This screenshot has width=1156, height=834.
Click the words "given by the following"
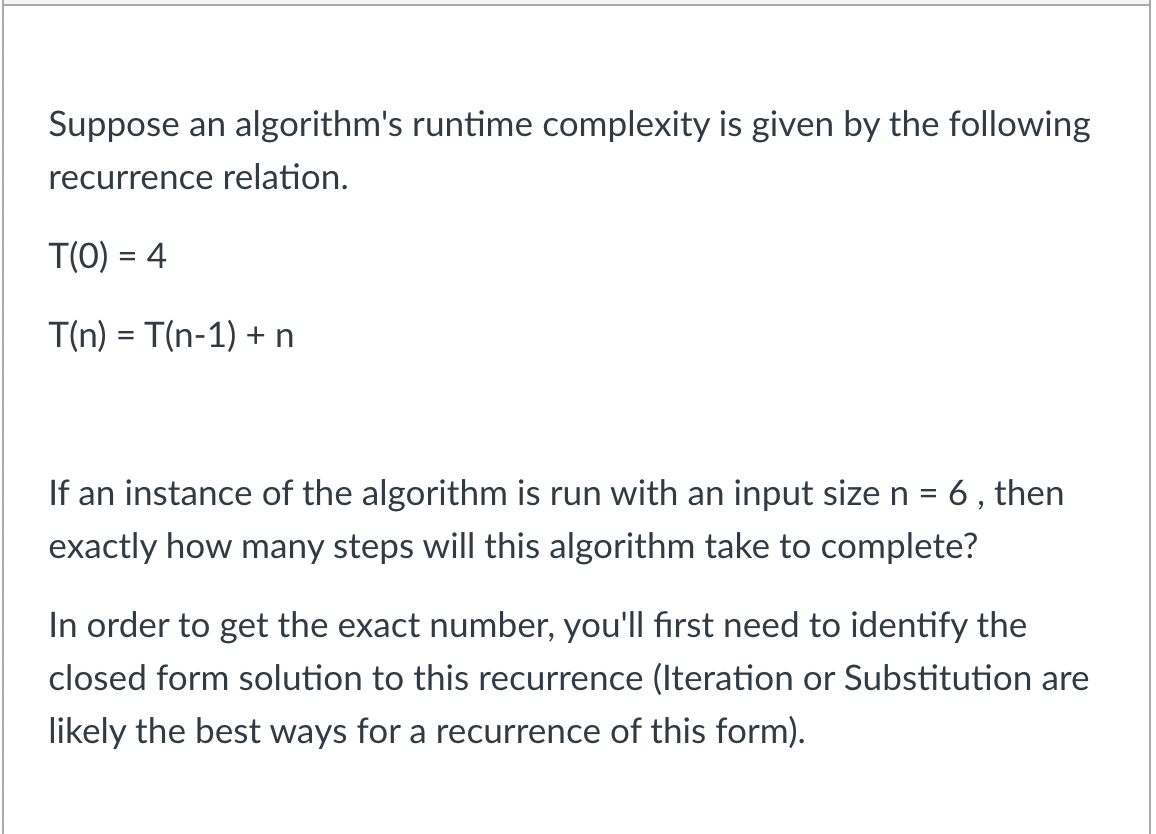point(921,125)
